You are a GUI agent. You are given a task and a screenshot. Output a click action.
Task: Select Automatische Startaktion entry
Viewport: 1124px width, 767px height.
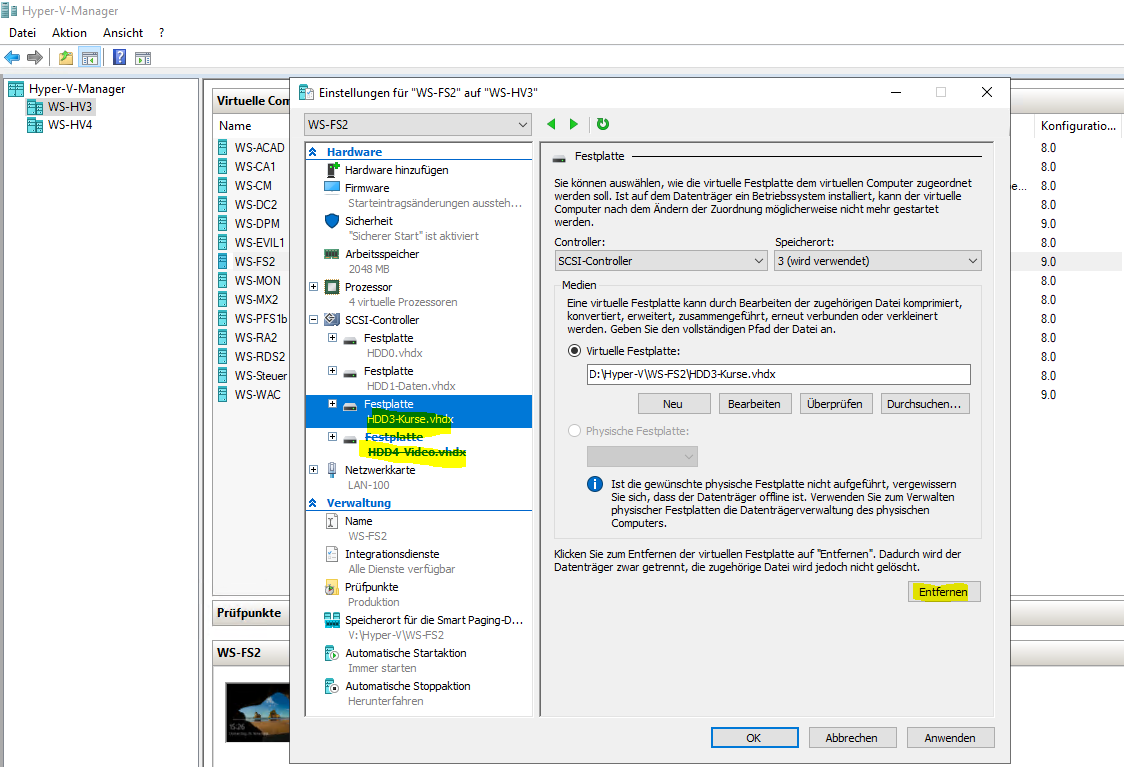point(406,653)
